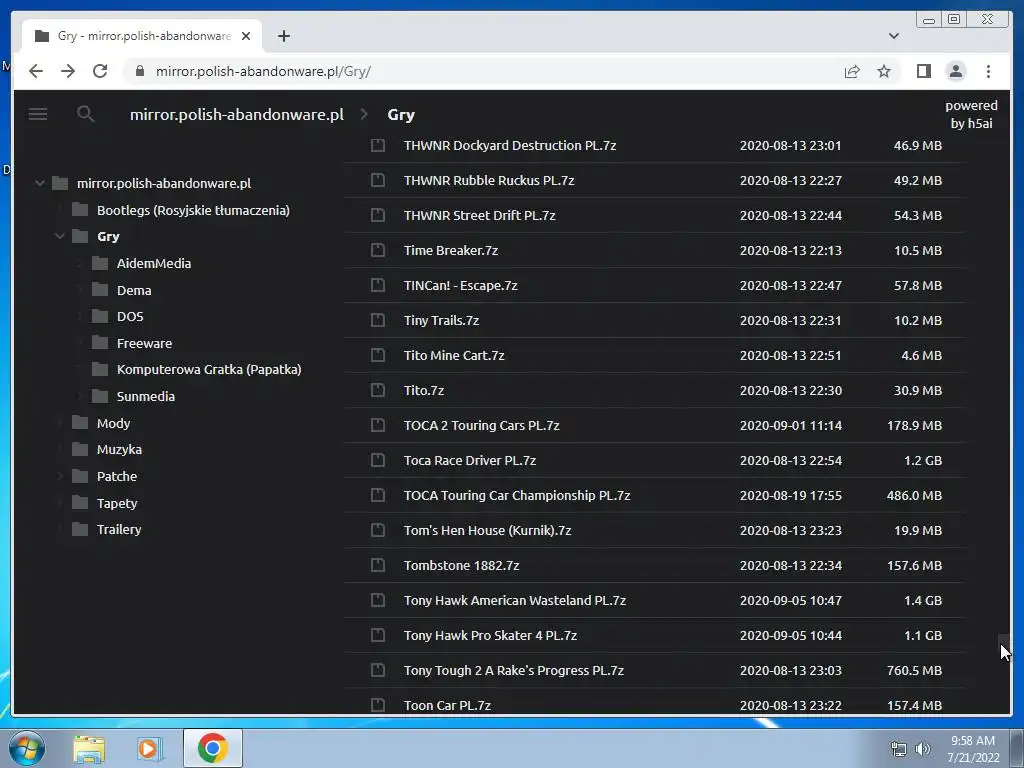
Task: Close the Gry tab
Action: tap(246, 36)
